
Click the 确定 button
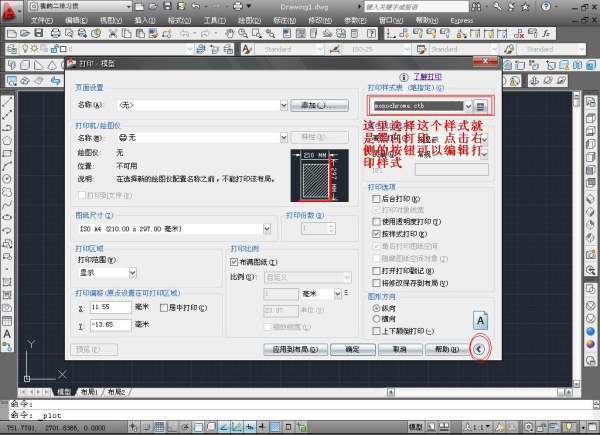[x=352, y=350]
